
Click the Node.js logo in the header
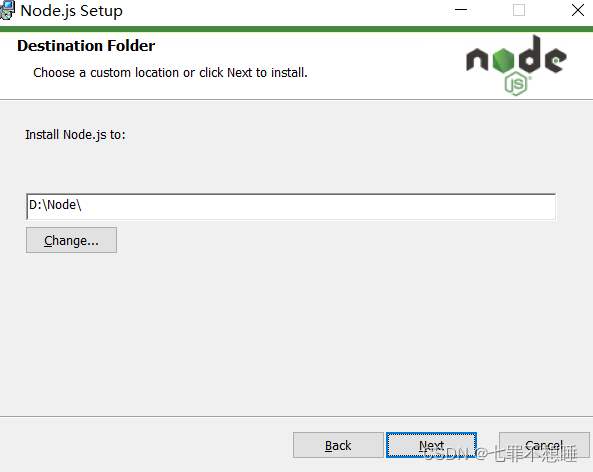pyautogui.click(x=516, y=65)
